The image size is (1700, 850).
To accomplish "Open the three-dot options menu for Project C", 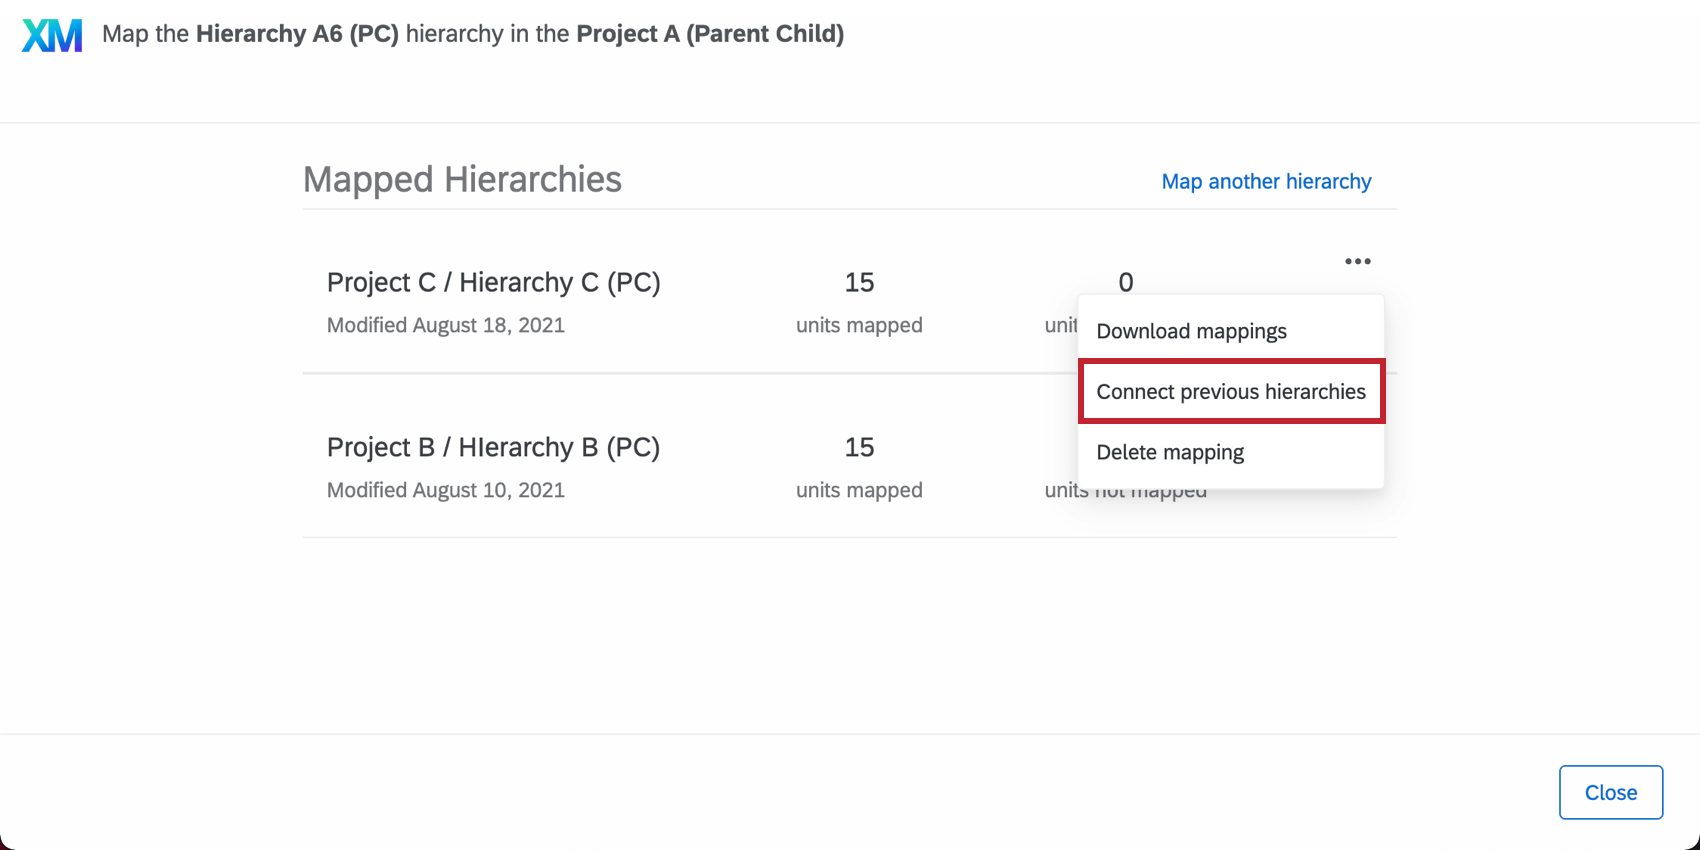I will [x=1357, y=261].
